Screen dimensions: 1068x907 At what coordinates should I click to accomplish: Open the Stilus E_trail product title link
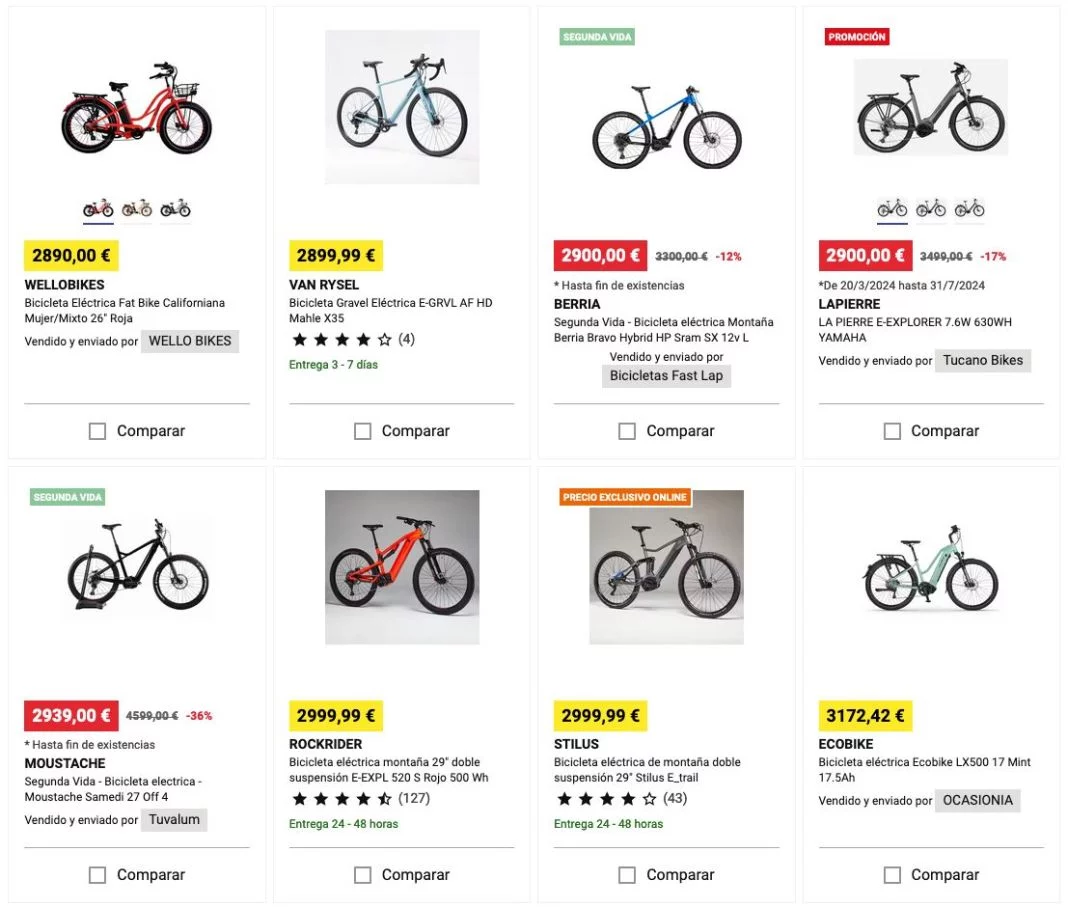pos(647,770)
